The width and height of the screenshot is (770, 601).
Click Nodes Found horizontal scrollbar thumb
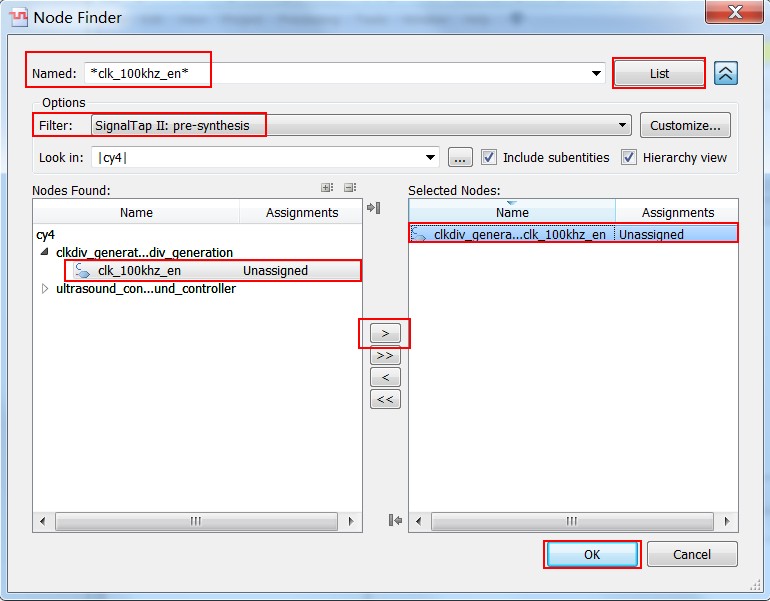point(196,521)
